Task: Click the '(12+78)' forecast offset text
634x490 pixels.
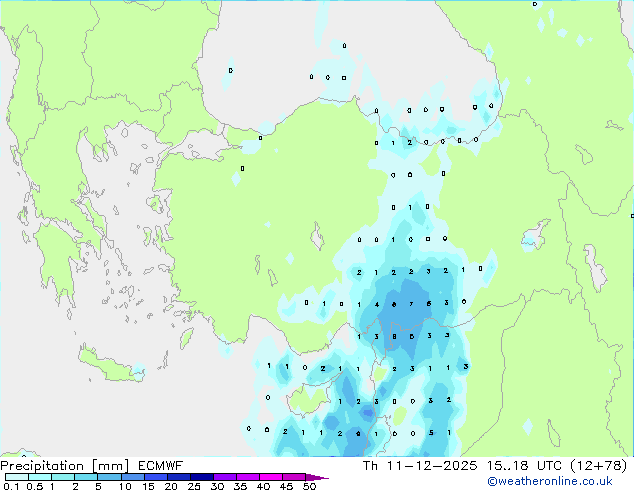Action: pyautogui.click(x=599, y=466)
